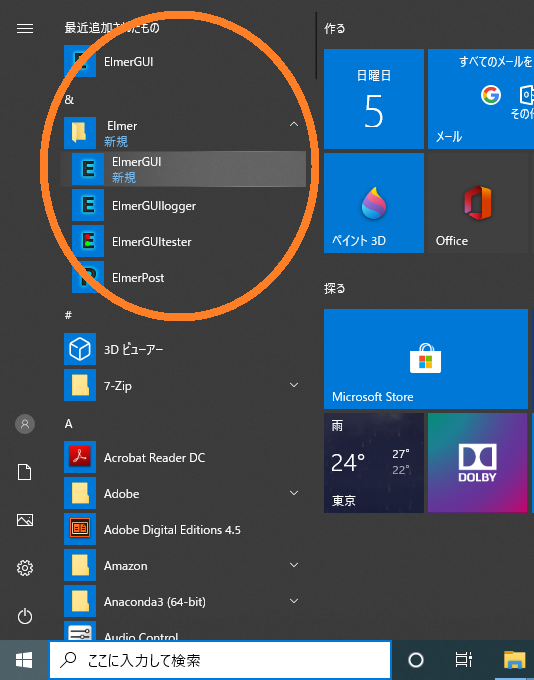Viewport: 534px width, 680px height.
Task: Open the Office tile
Action: [x=478, y=203]
